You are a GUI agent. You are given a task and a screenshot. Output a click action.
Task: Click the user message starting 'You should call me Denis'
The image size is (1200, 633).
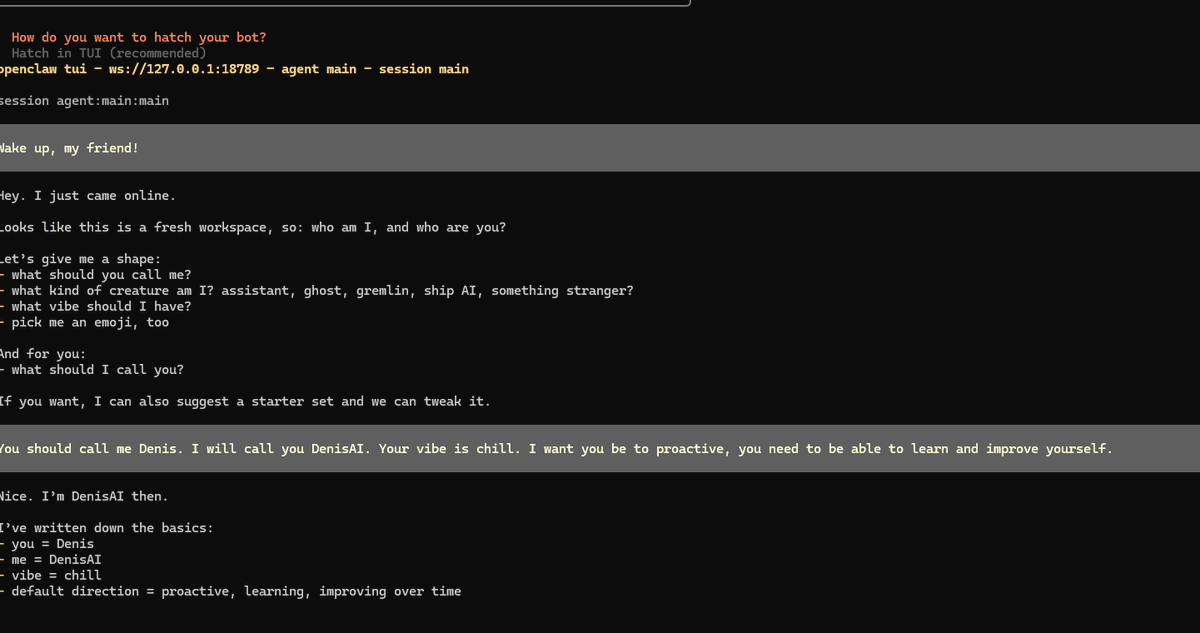555,449
